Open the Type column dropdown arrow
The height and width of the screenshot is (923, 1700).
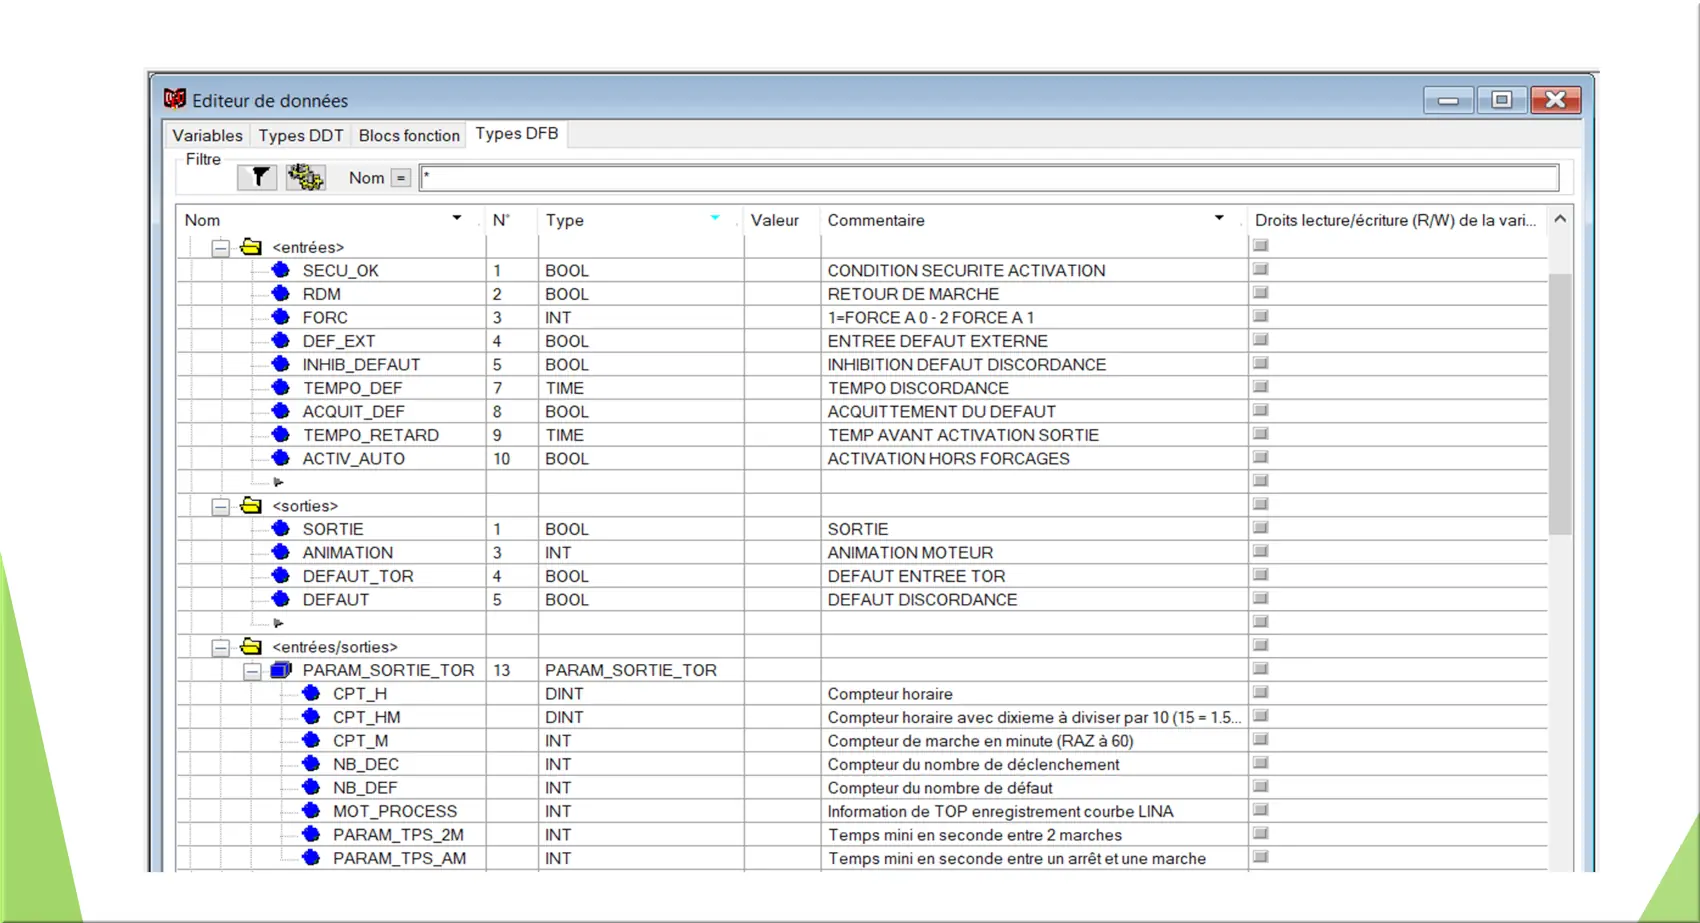click(715, 218)
